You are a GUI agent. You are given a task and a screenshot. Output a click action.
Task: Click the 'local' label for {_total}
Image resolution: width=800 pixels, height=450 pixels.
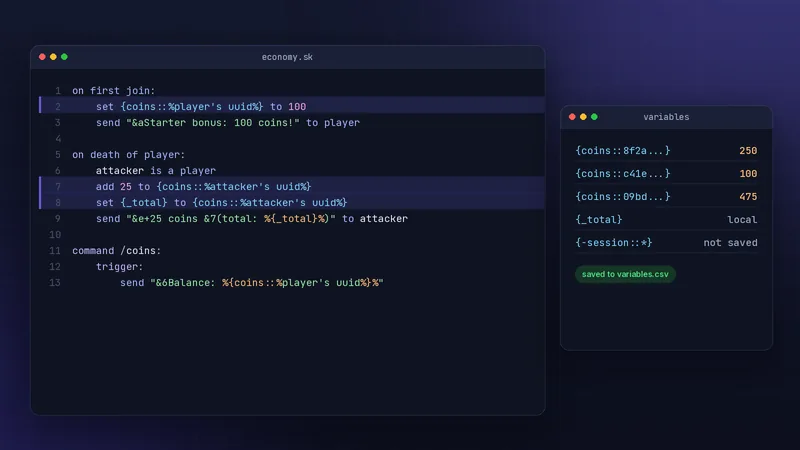pyautogui.click(x=742, y=219)
